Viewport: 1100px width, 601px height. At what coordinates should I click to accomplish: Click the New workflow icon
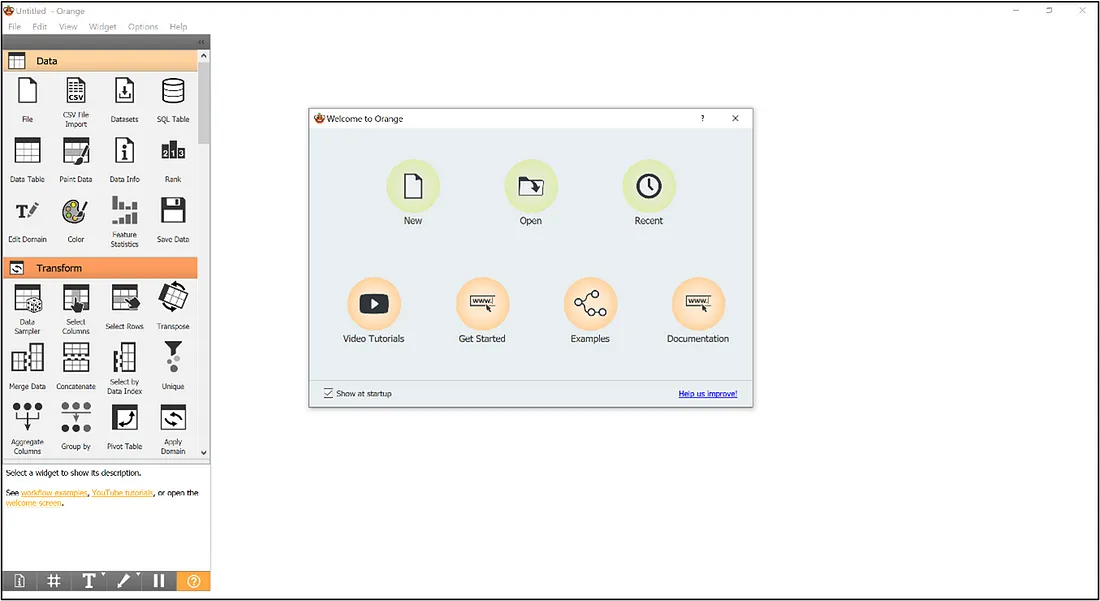click(413, 186)
